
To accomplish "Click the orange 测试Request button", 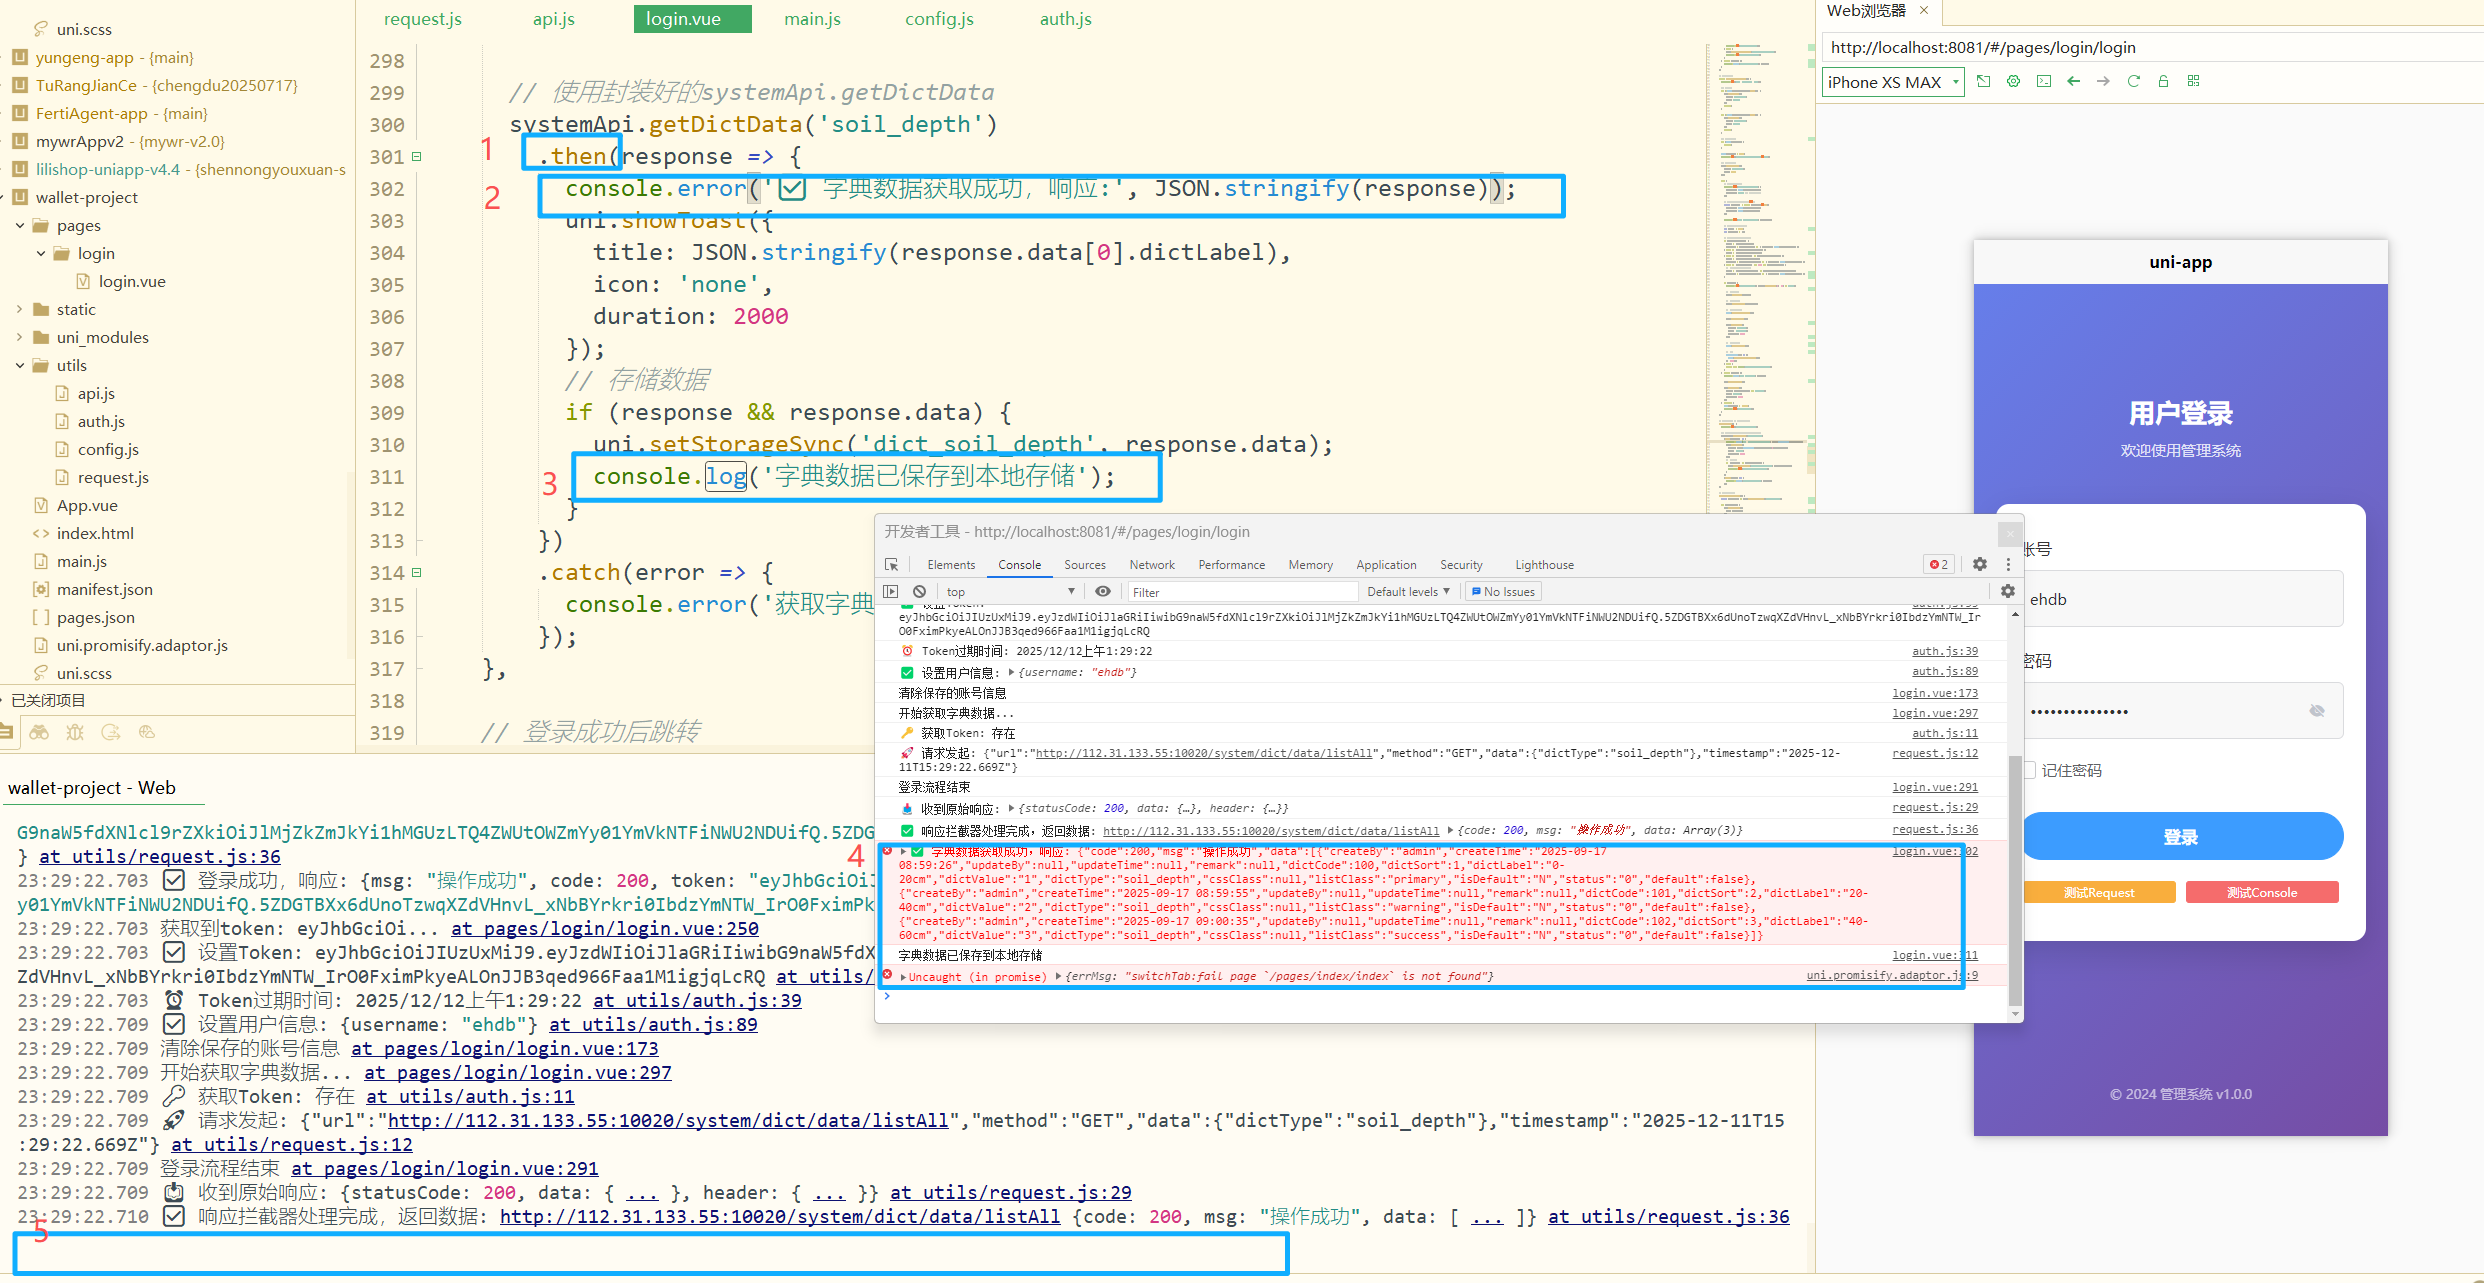I will pyautogui.click(x=2098, y=893).
